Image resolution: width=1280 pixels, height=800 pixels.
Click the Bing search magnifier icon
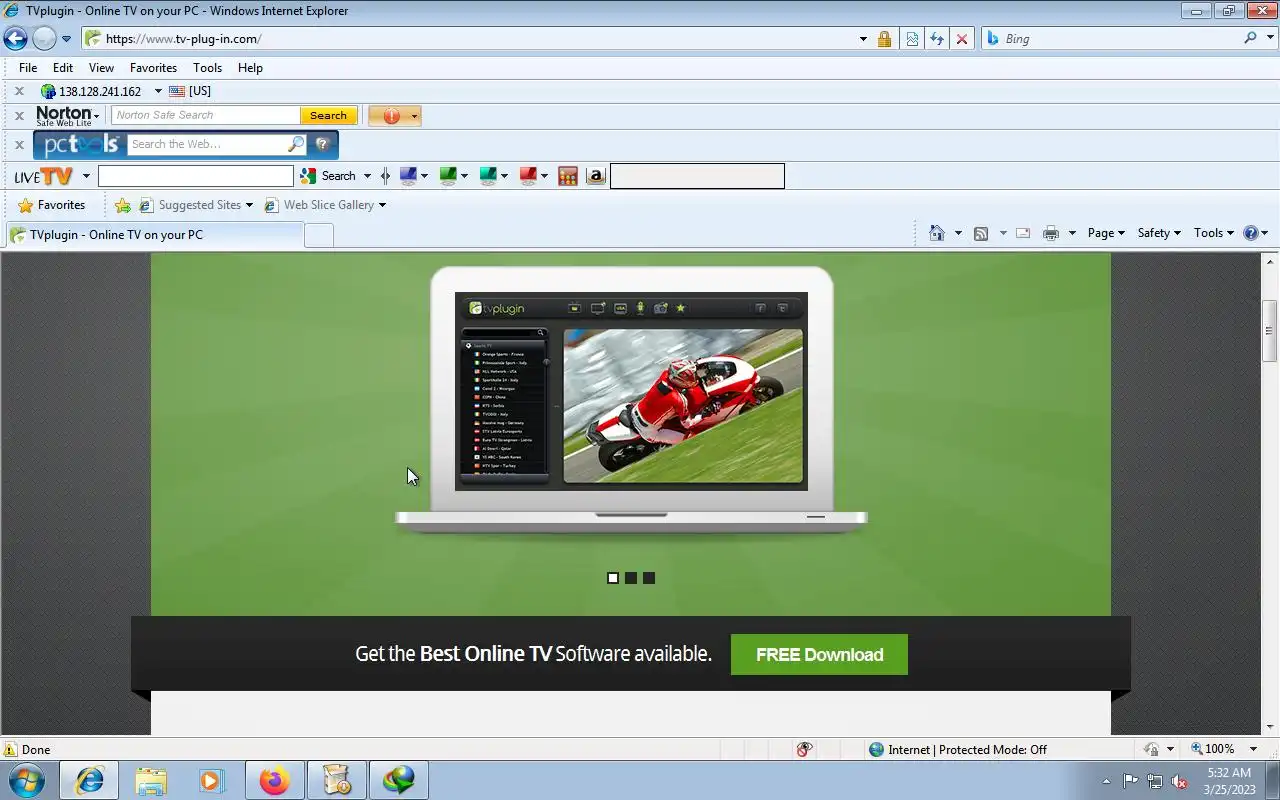pos(1250,38)
